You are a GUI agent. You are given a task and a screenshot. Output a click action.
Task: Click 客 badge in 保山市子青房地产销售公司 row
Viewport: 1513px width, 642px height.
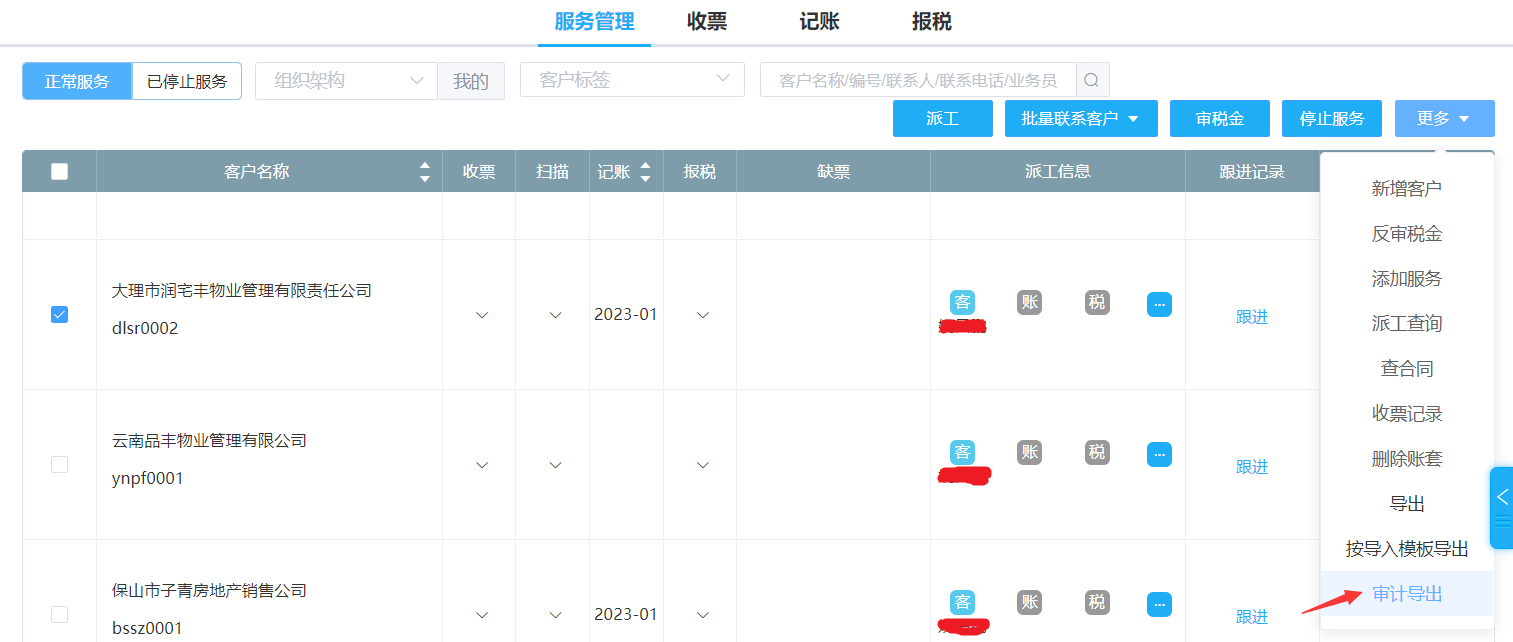point(962,602)
